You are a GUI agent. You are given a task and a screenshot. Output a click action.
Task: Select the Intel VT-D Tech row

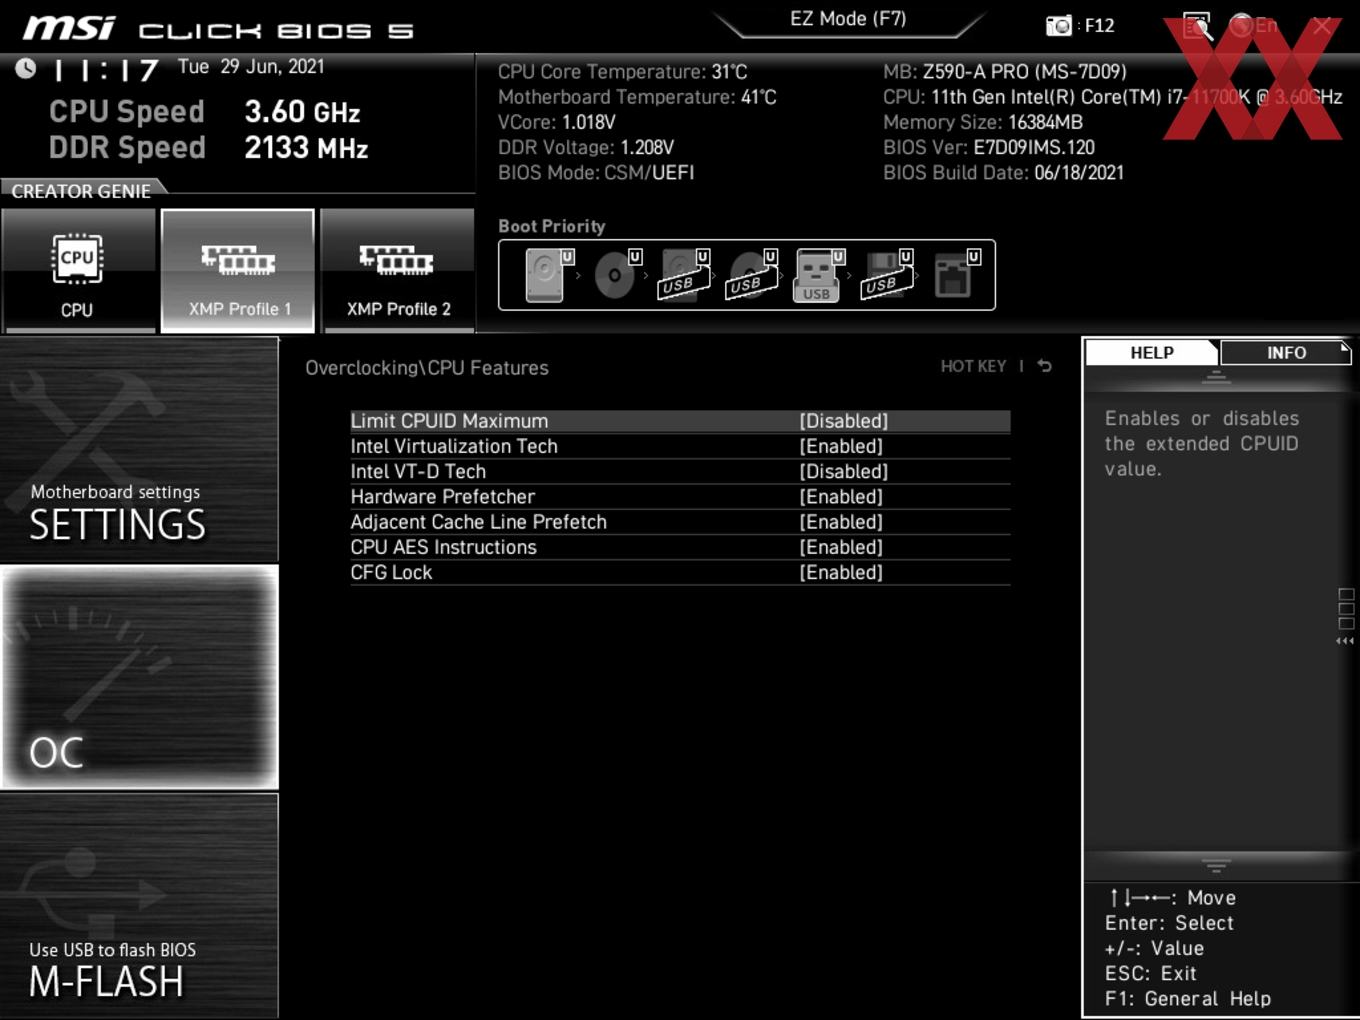680,471
